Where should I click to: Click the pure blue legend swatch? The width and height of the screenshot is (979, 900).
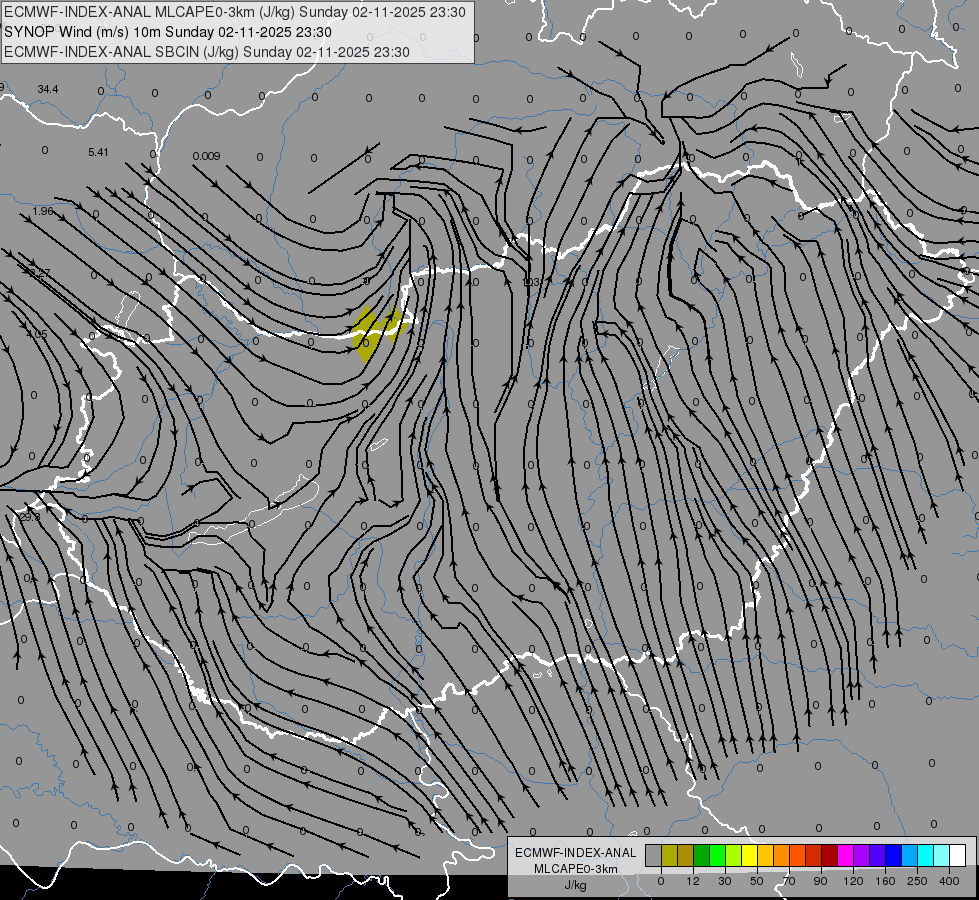[x=893, y=855]
